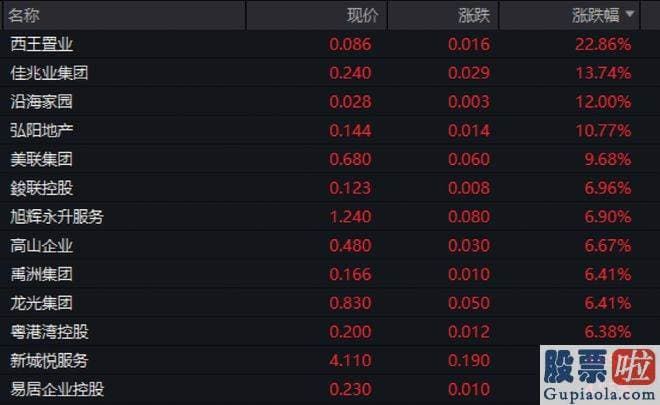Select the 弘阳地产 stock name
660x405 pixels.
[x=42, y=130]
